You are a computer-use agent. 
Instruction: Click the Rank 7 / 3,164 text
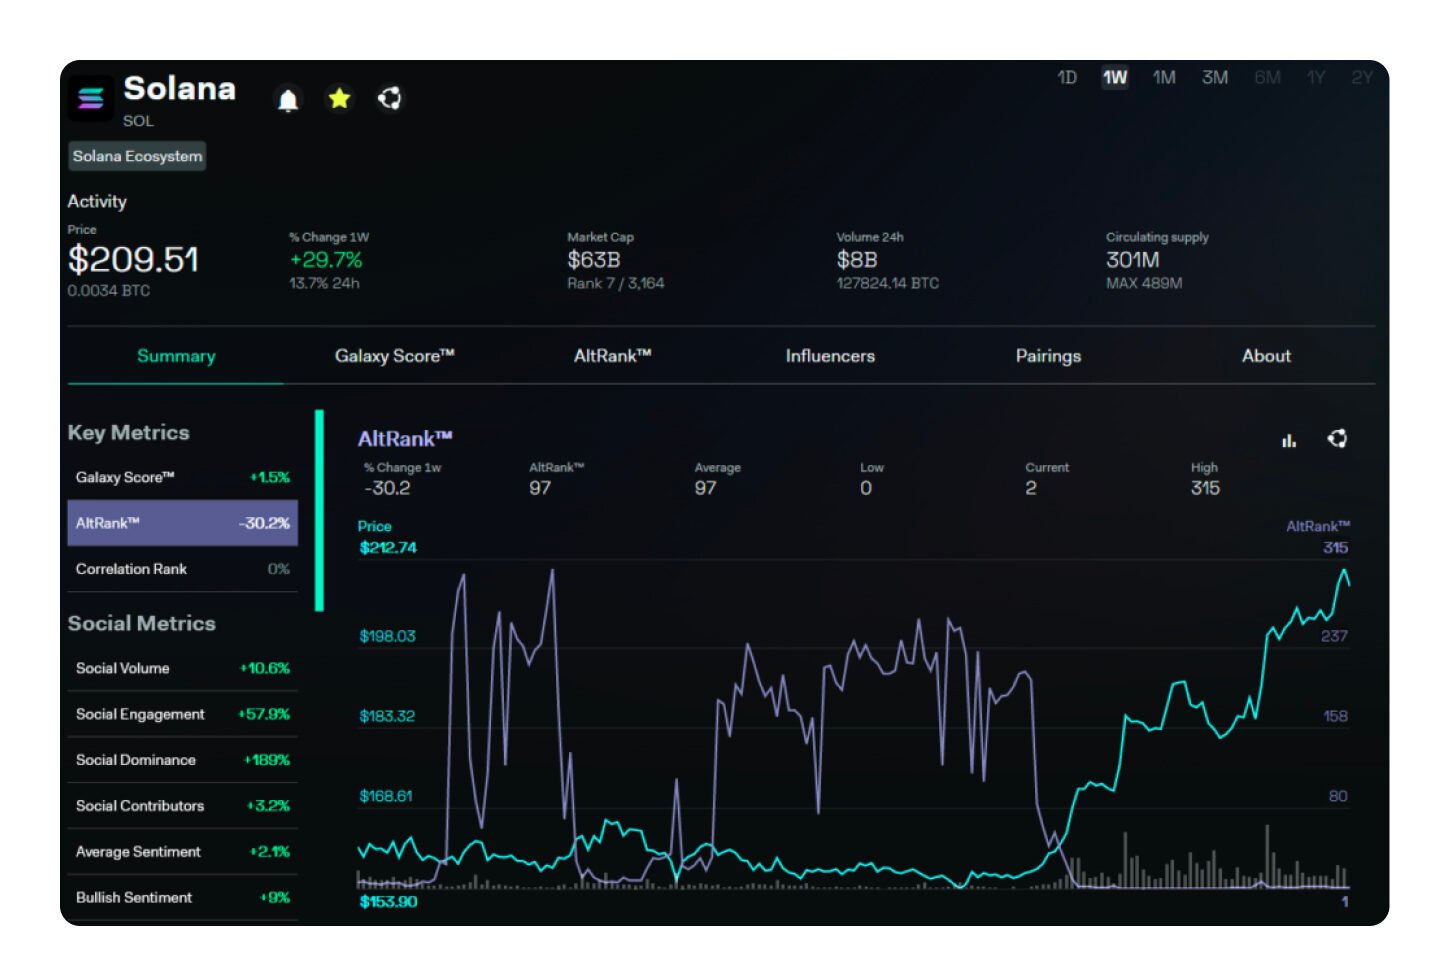(616, 283)
